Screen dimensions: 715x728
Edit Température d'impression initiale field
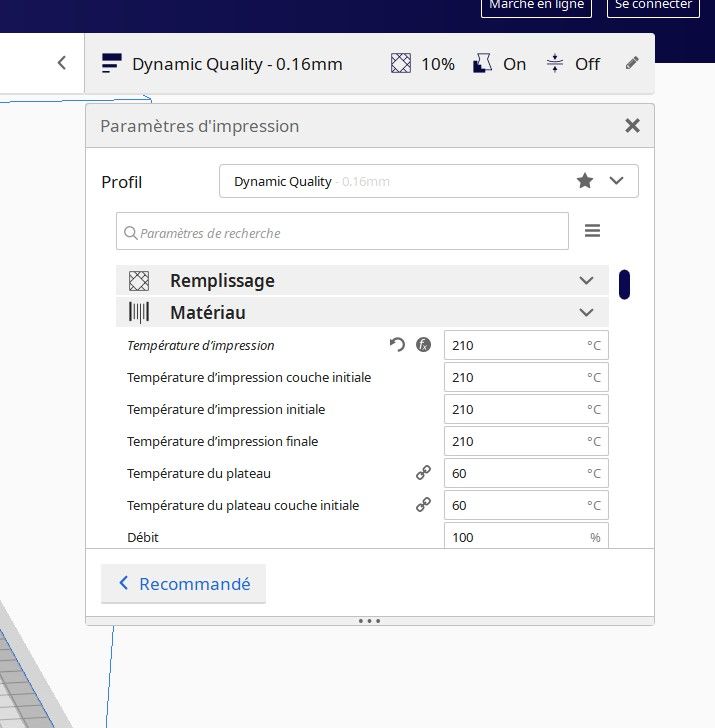point(526,409)
